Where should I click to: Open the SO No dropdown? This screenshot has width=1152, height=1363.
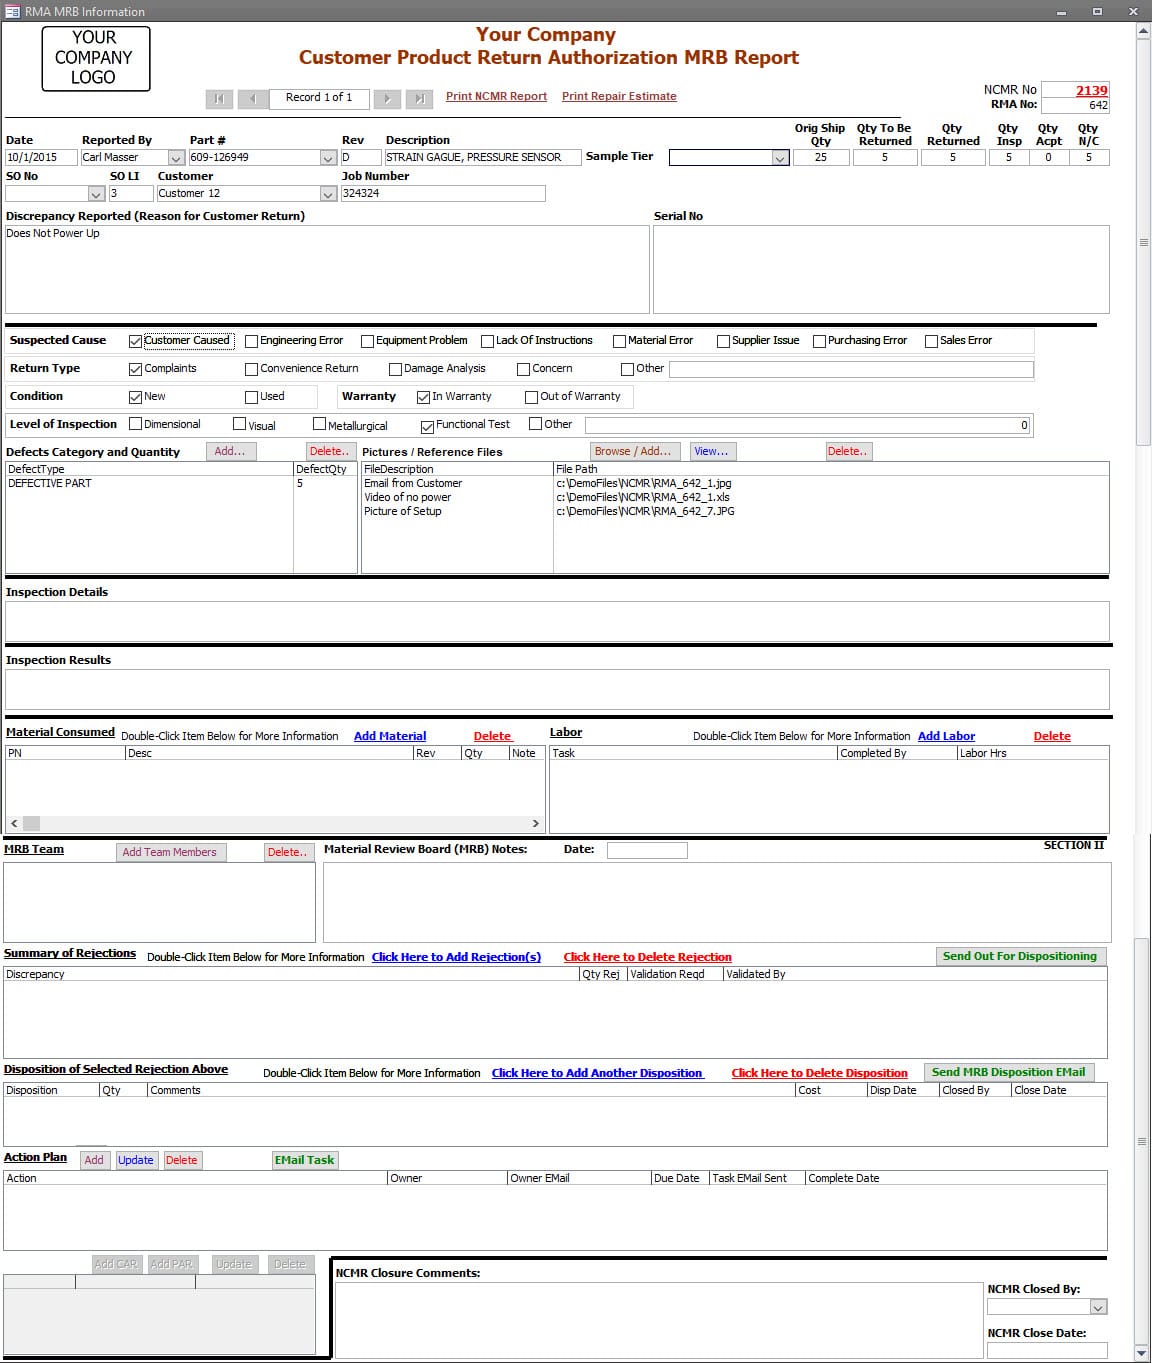pyautogui.click(x=96, y=194)
